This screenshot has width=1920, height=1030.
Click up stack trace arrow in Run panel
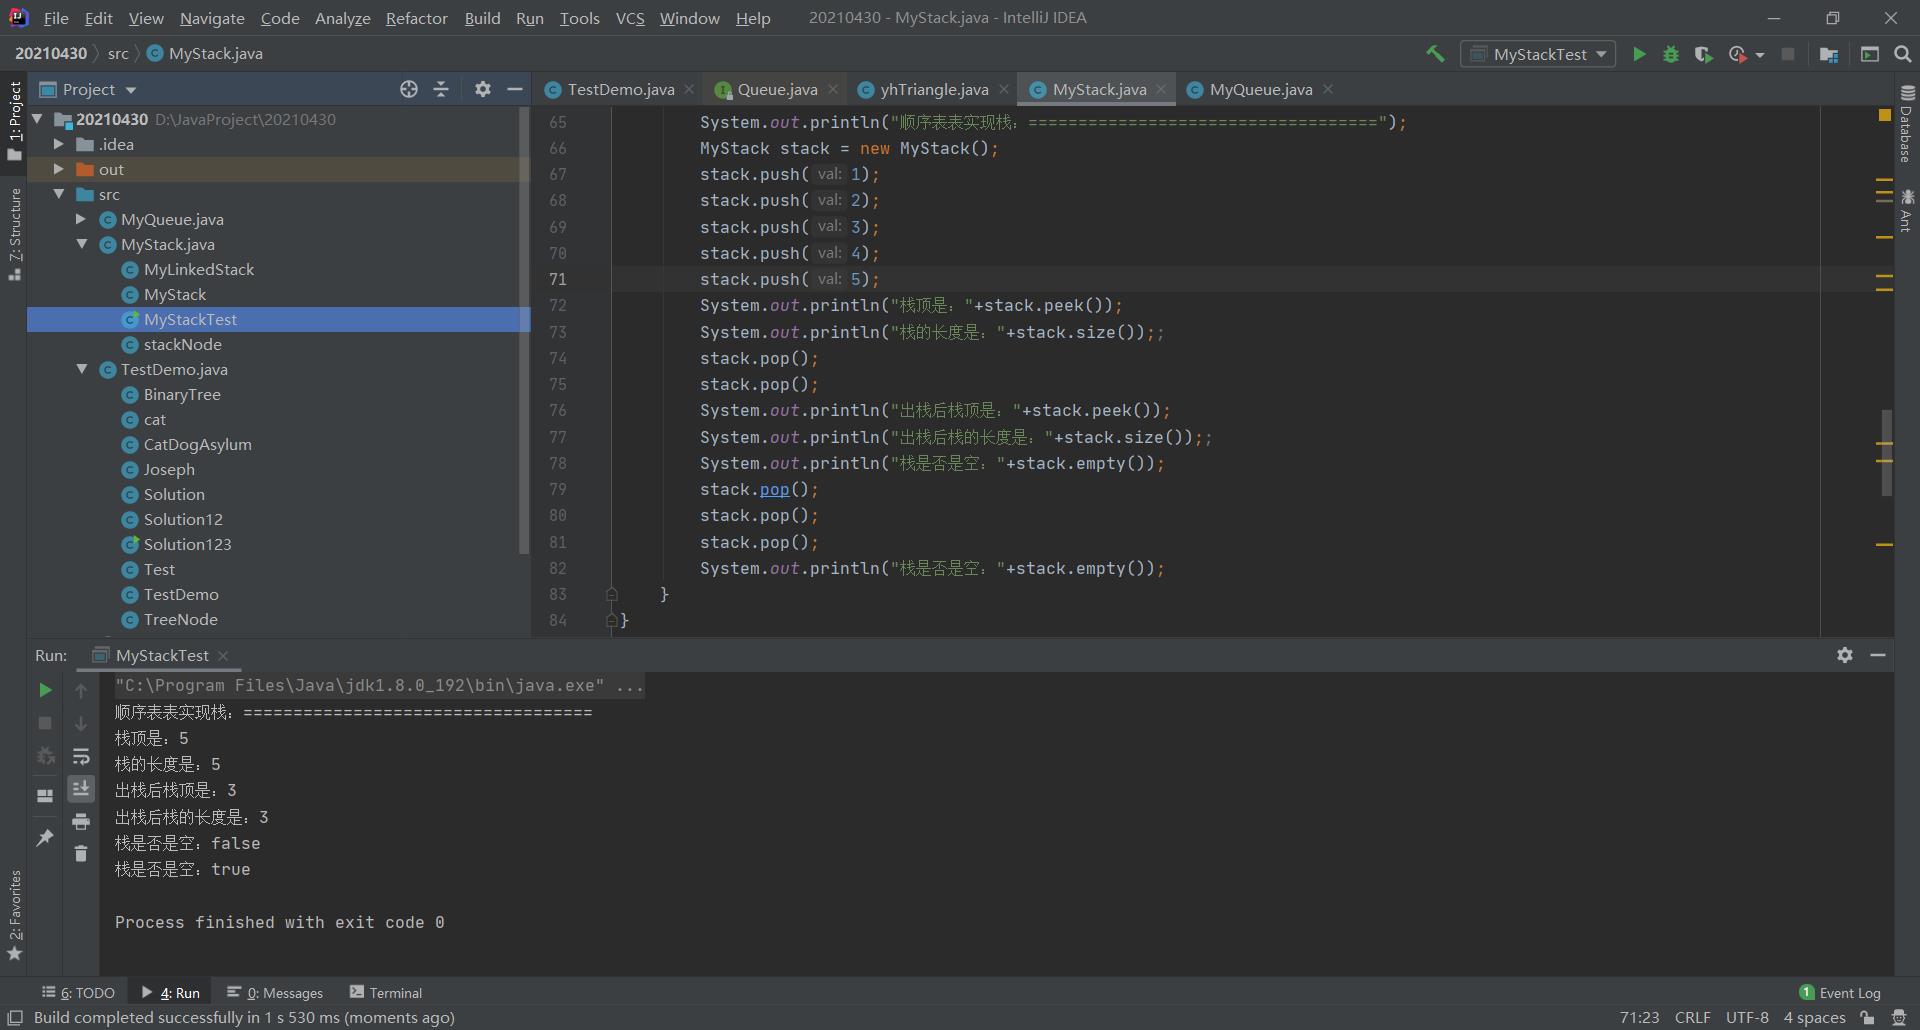coord(81,690)
